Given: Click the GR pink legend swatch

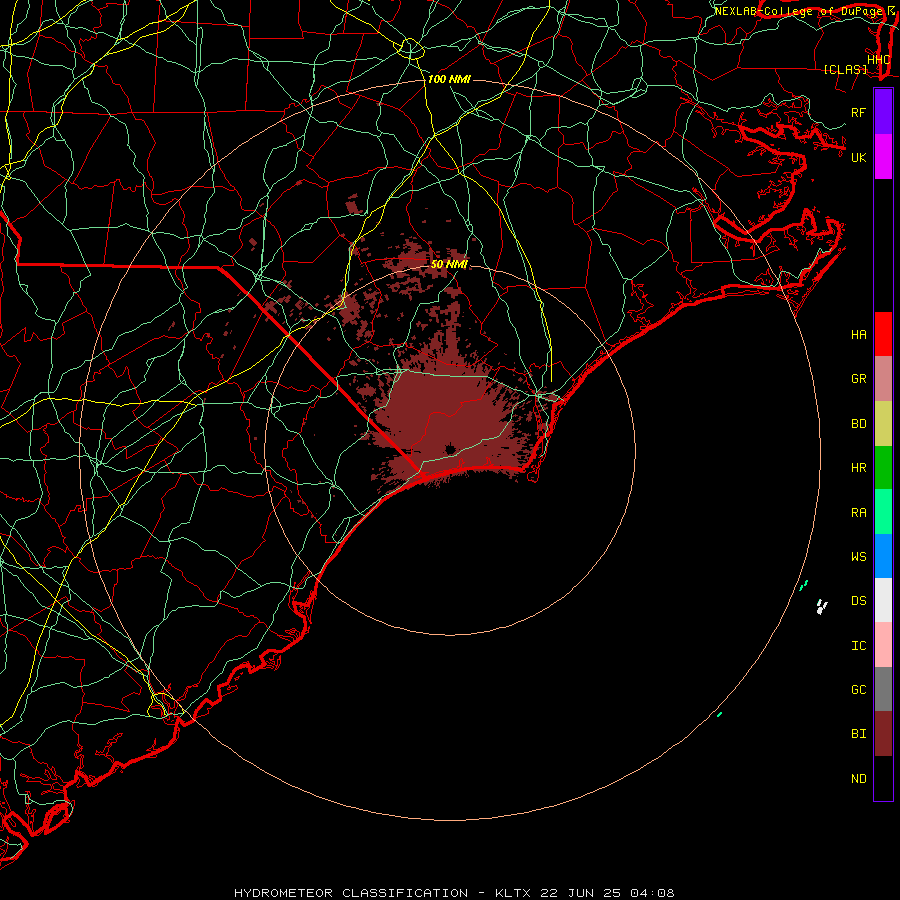Looking at the screenshot, I should click(883, 379).
